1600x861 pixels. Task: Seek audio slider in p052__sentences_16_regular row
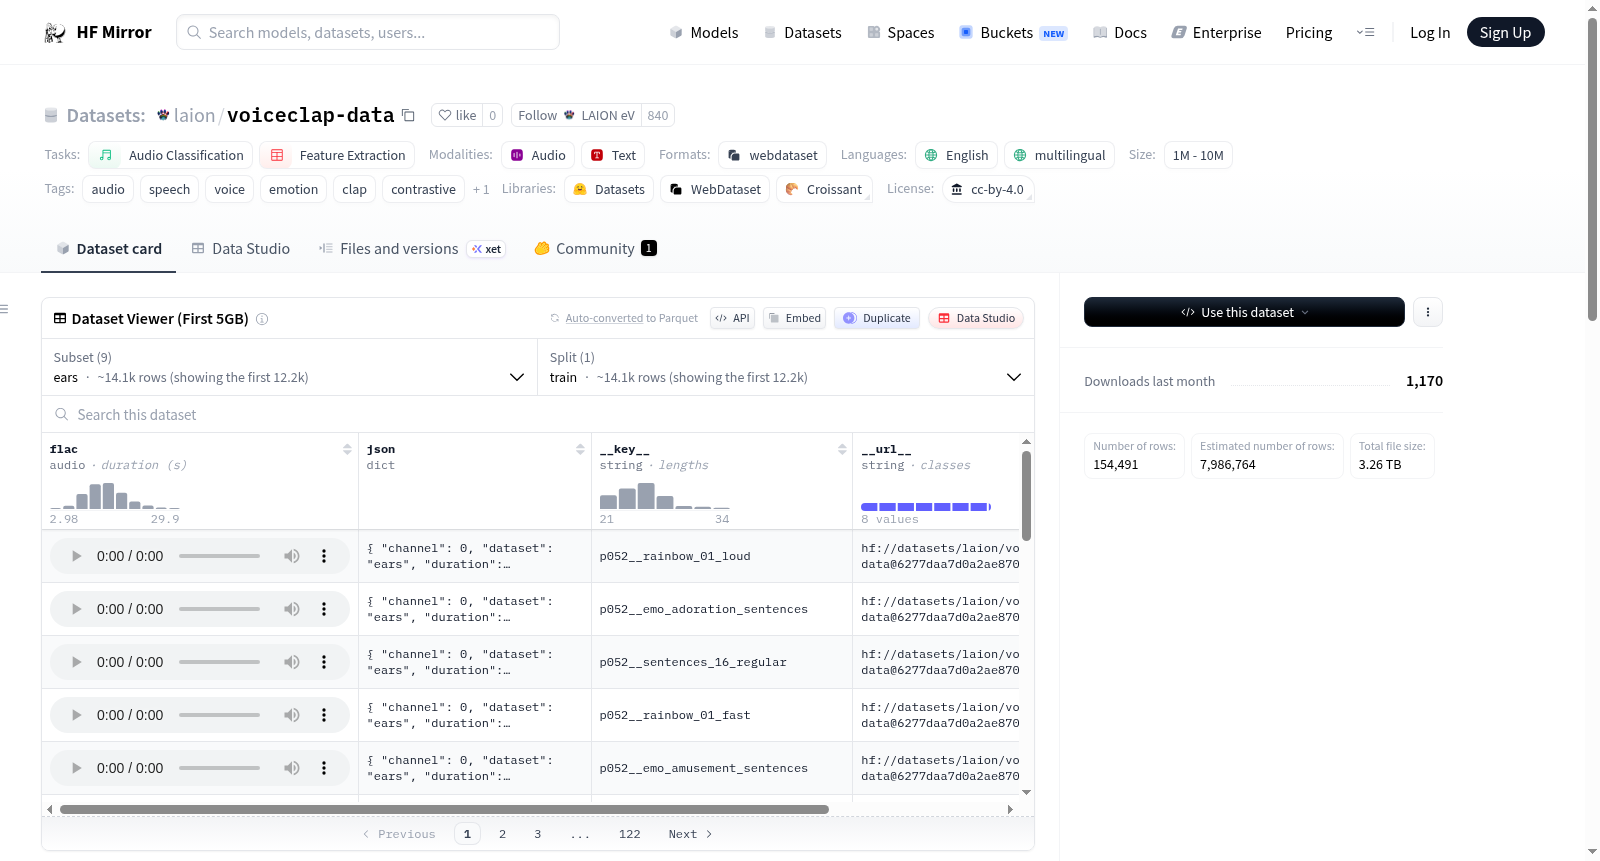tap(219, 662)
